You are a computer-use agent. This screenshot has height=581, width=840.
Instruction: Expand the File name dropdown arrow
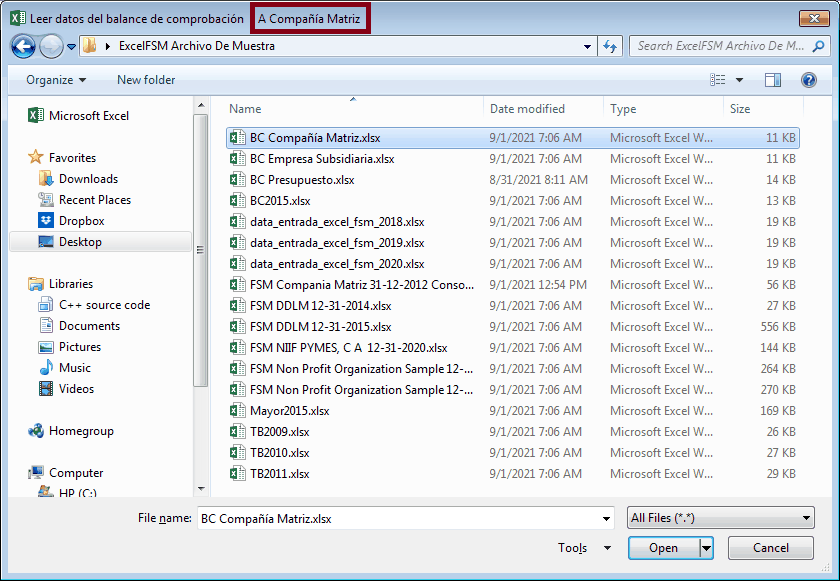click(x=606, y=518)
